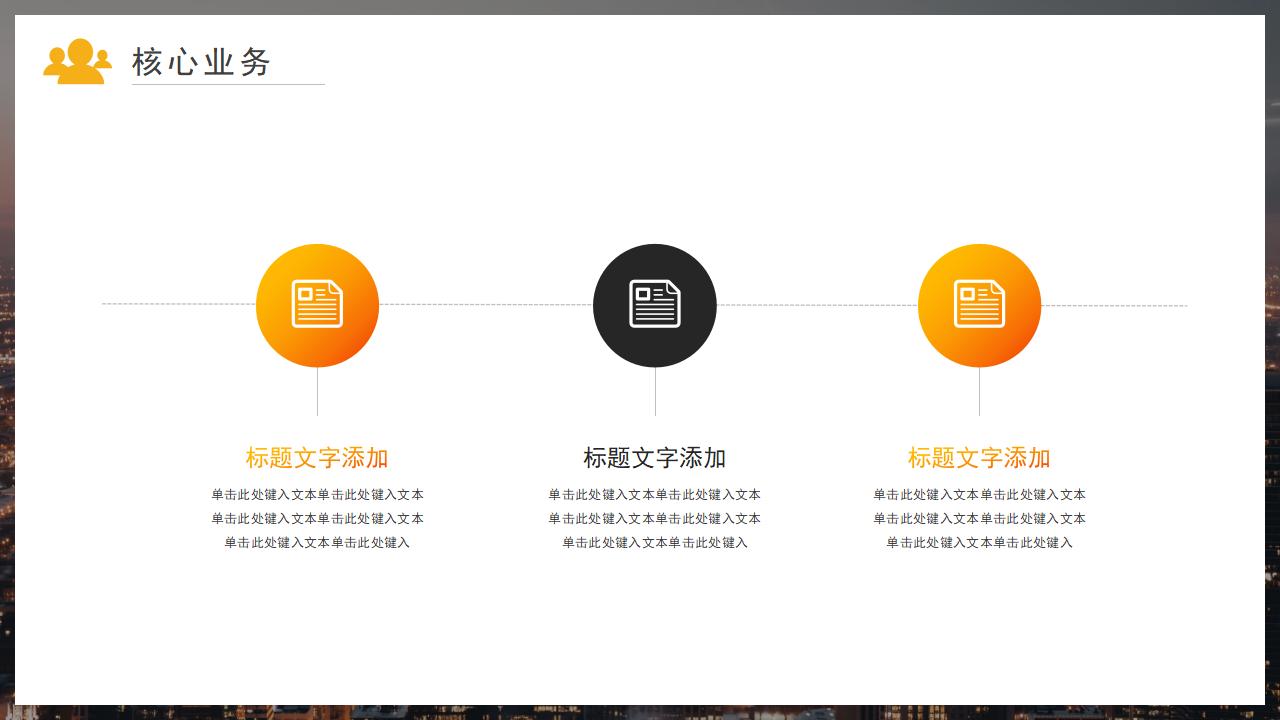Select the right orange 标题文字添加 heading

pos(979,458)
